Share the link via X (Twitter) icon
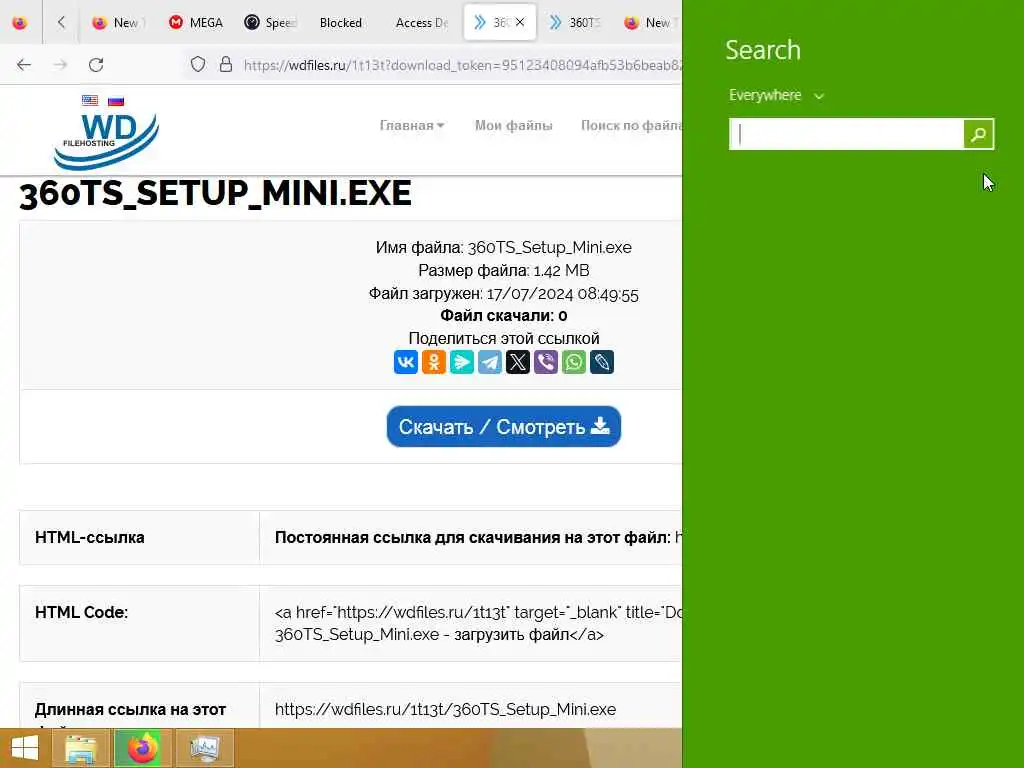1024x768 pixels. pyautogui.click(x=518, y=362)
